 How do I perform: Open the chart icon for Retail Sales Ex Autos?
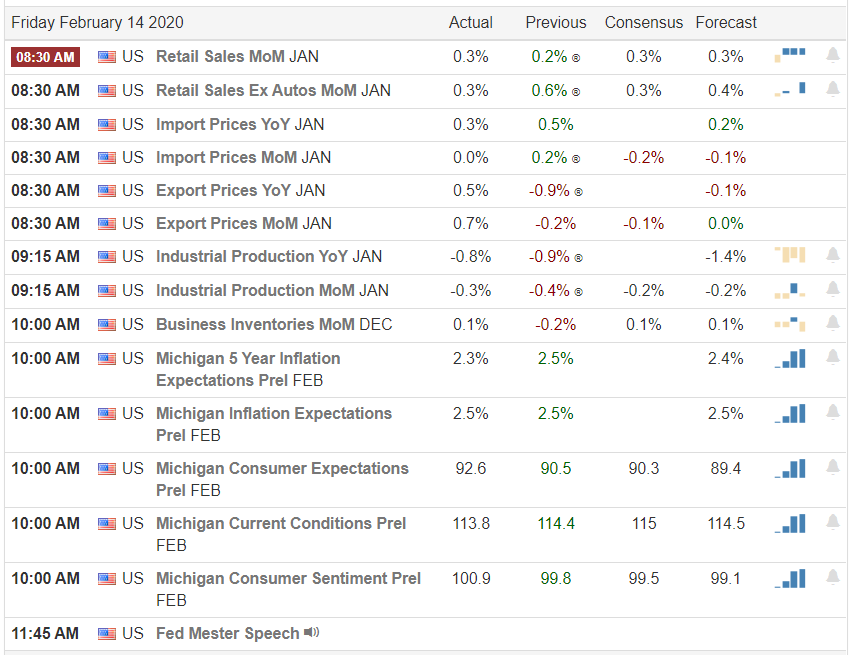pyautogui.click(x=790, y=90)
